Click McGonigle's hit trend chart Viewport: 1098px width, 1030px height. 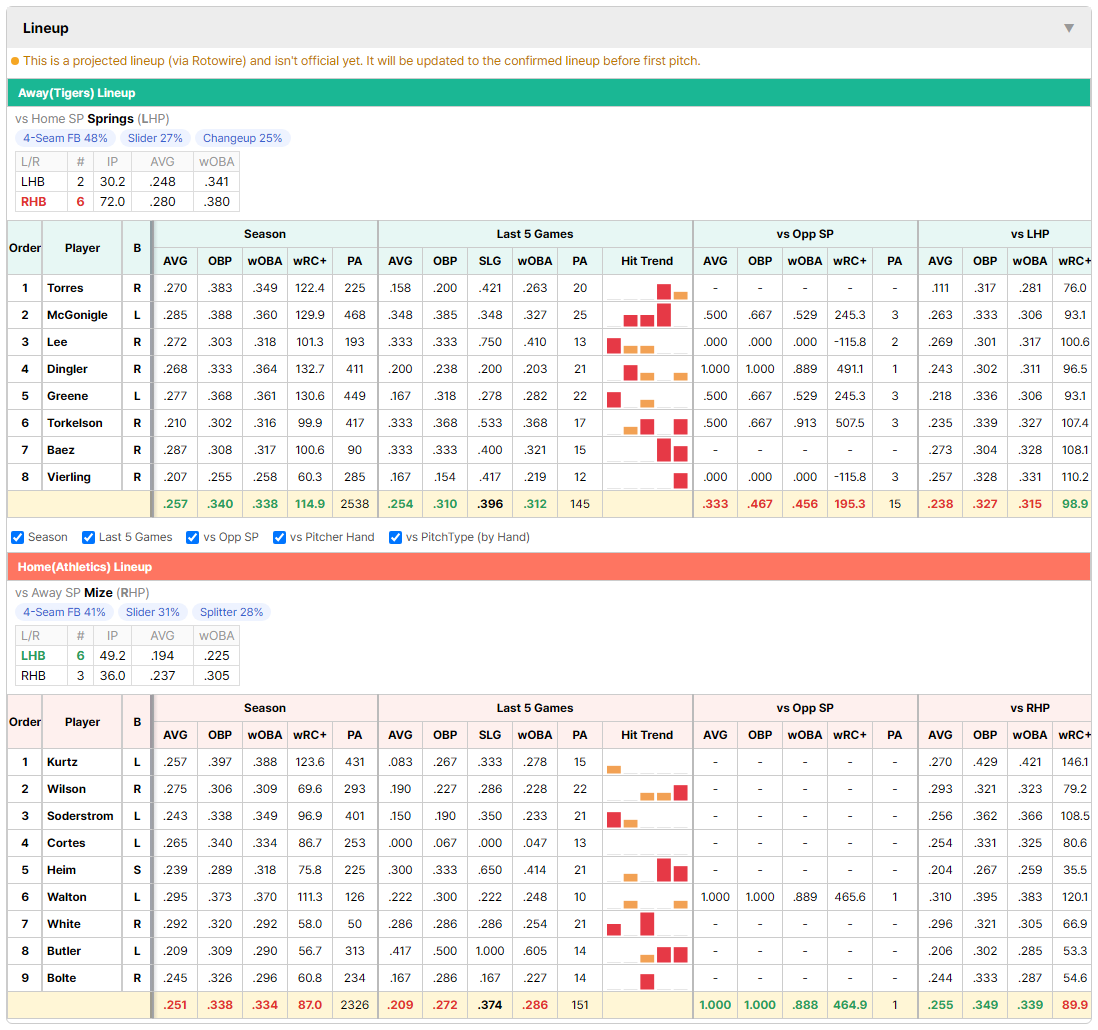[647, 315]
